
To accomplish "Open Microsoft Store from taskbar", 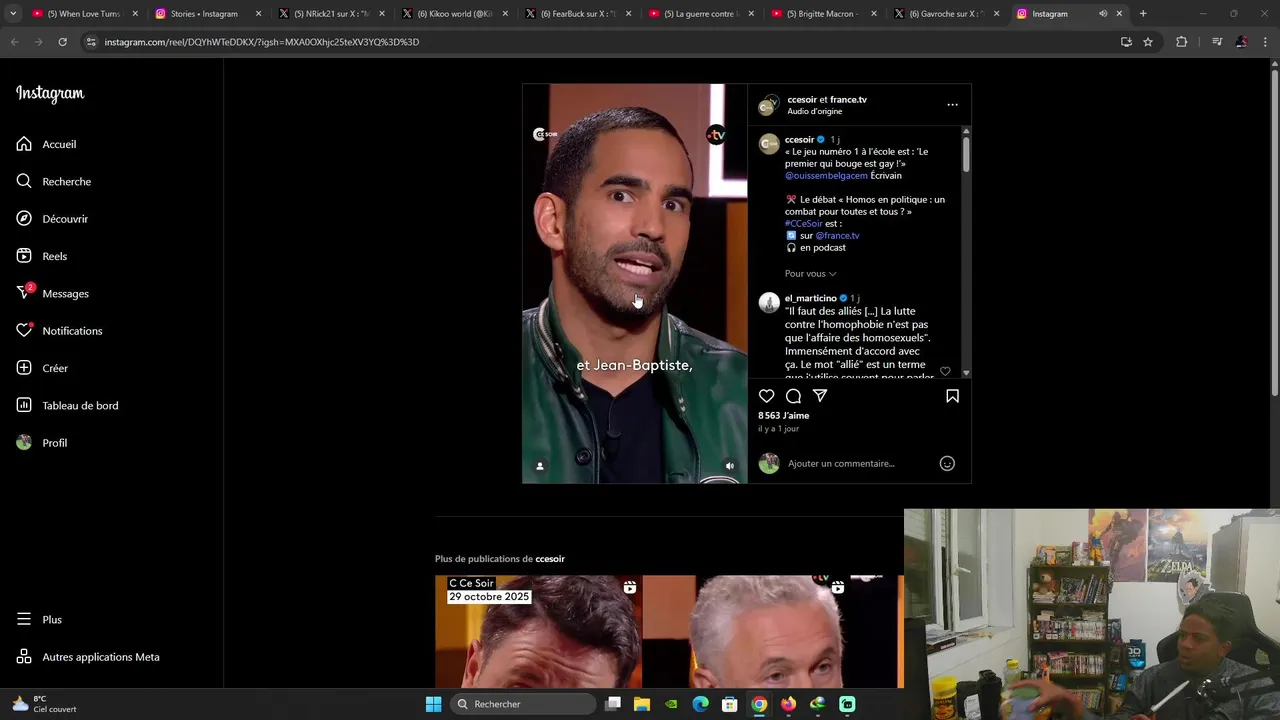I will [730, 704].
